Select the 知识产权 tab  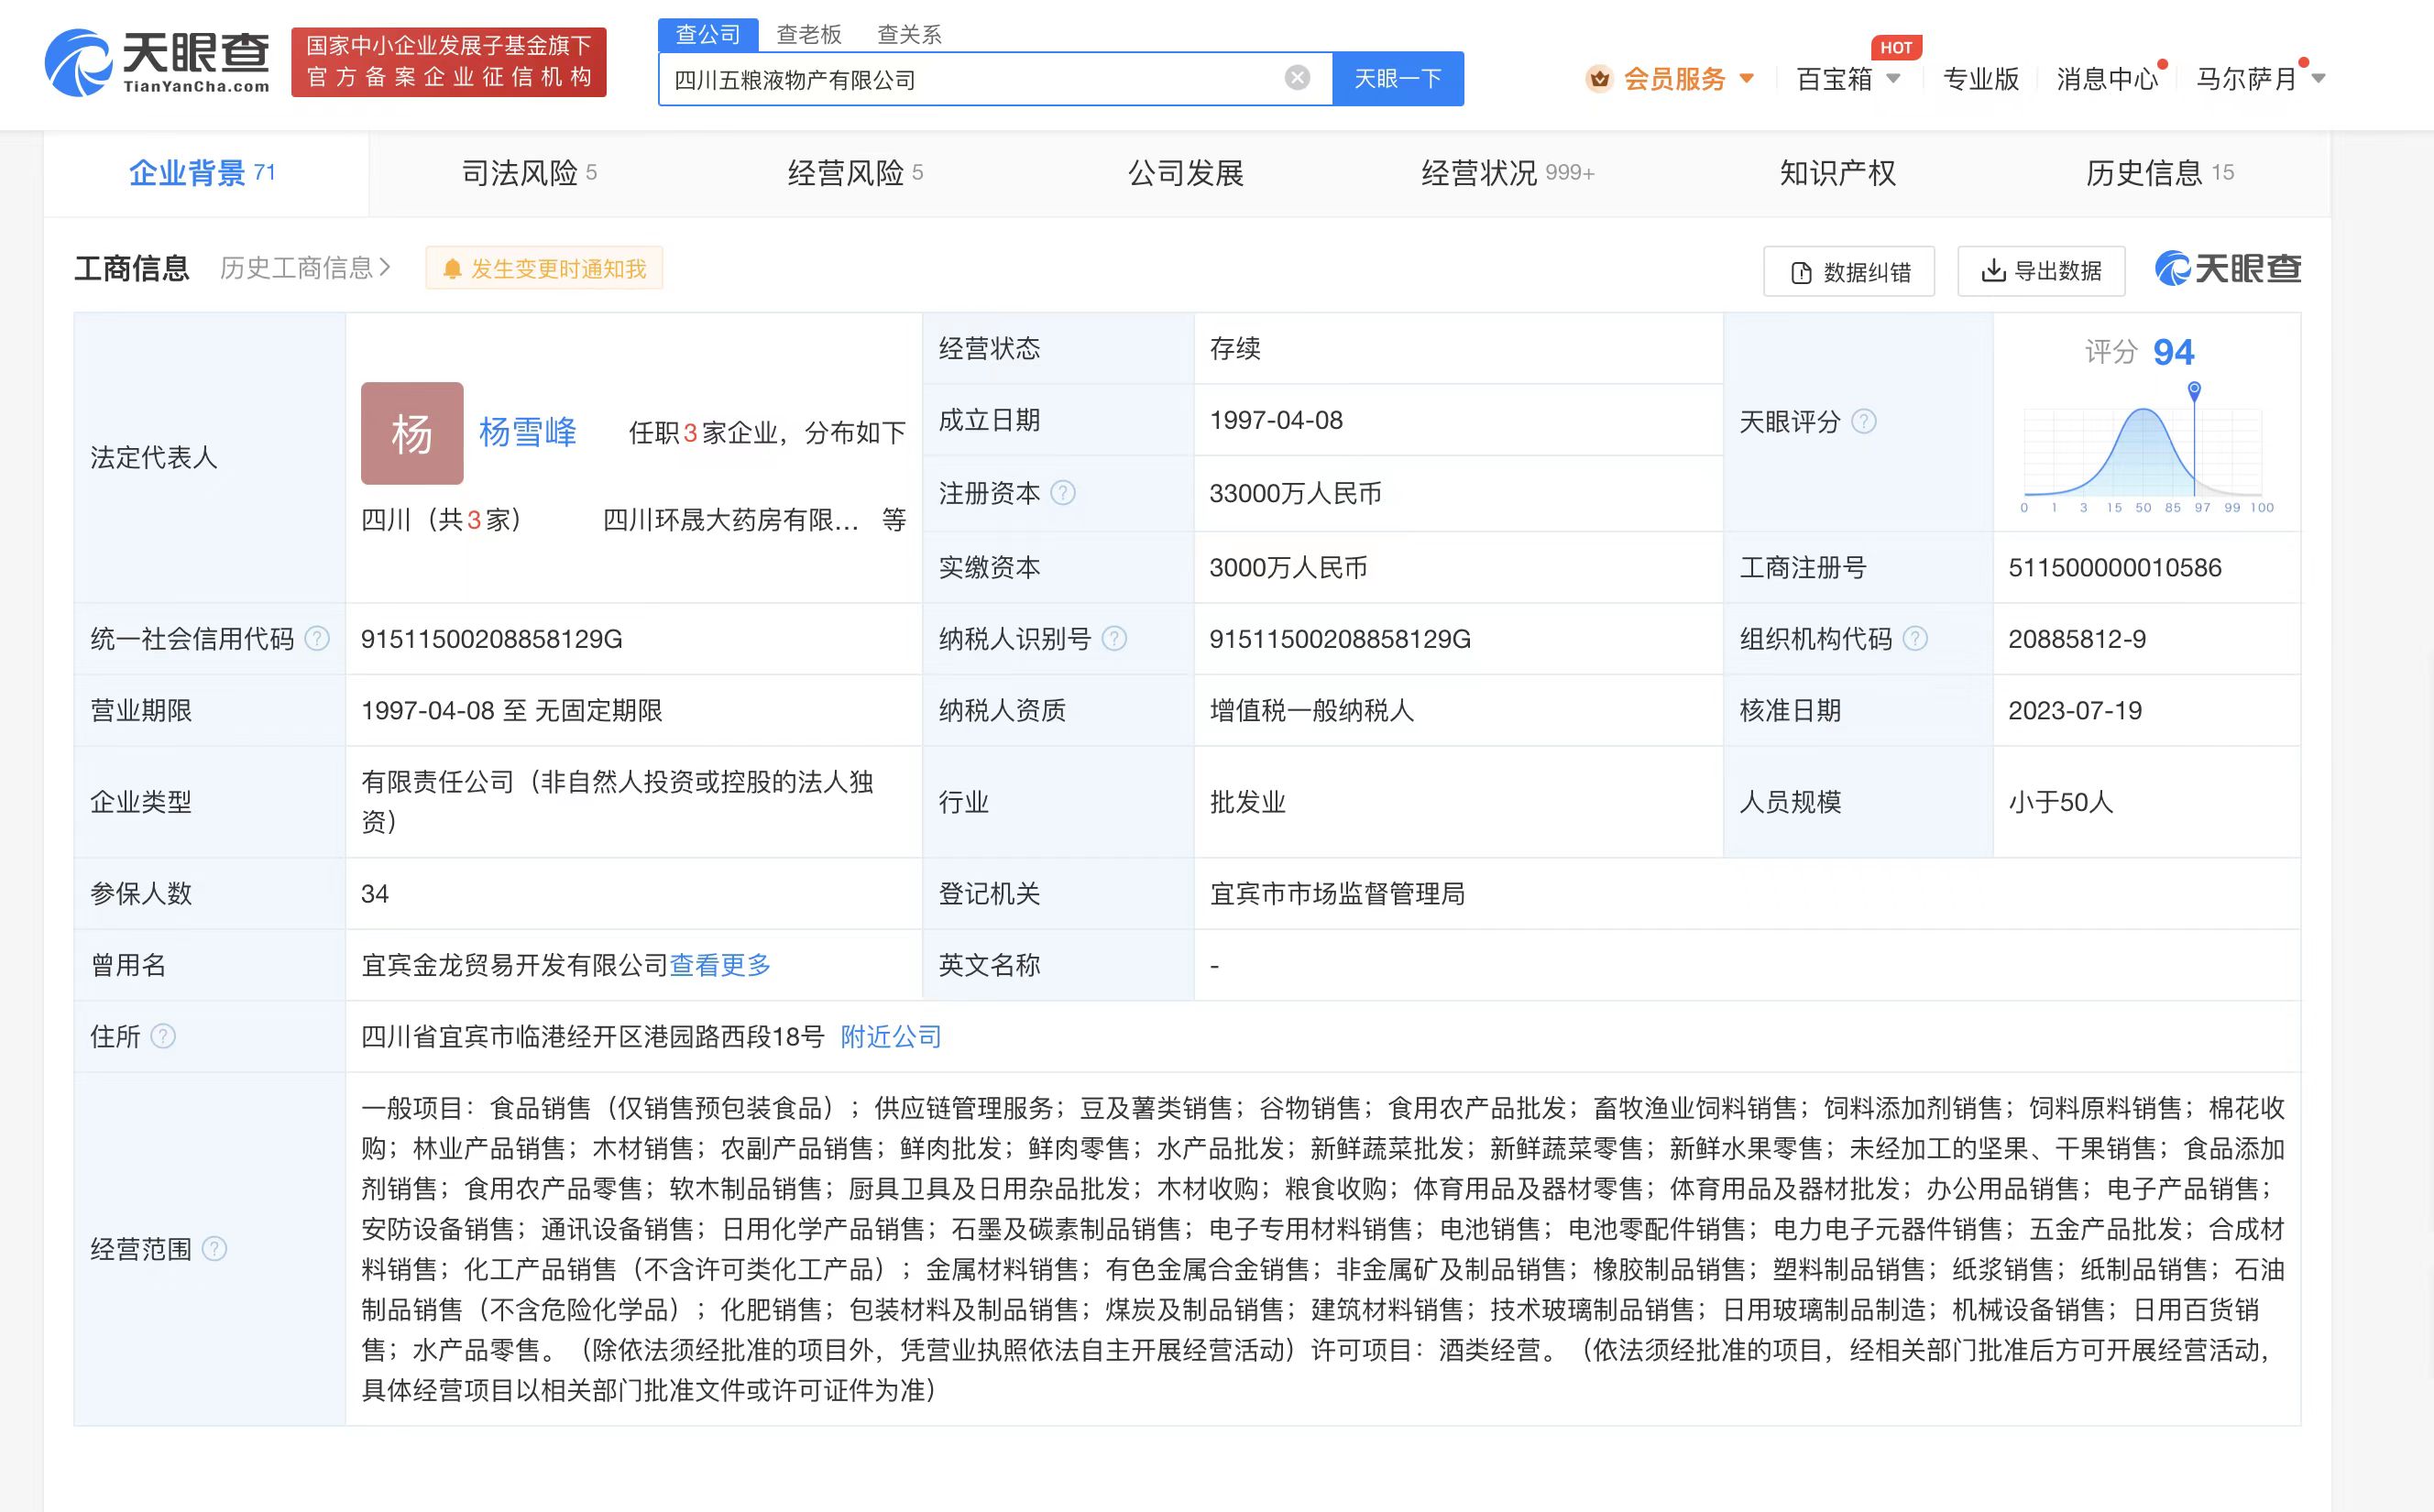coord(1837,173)
